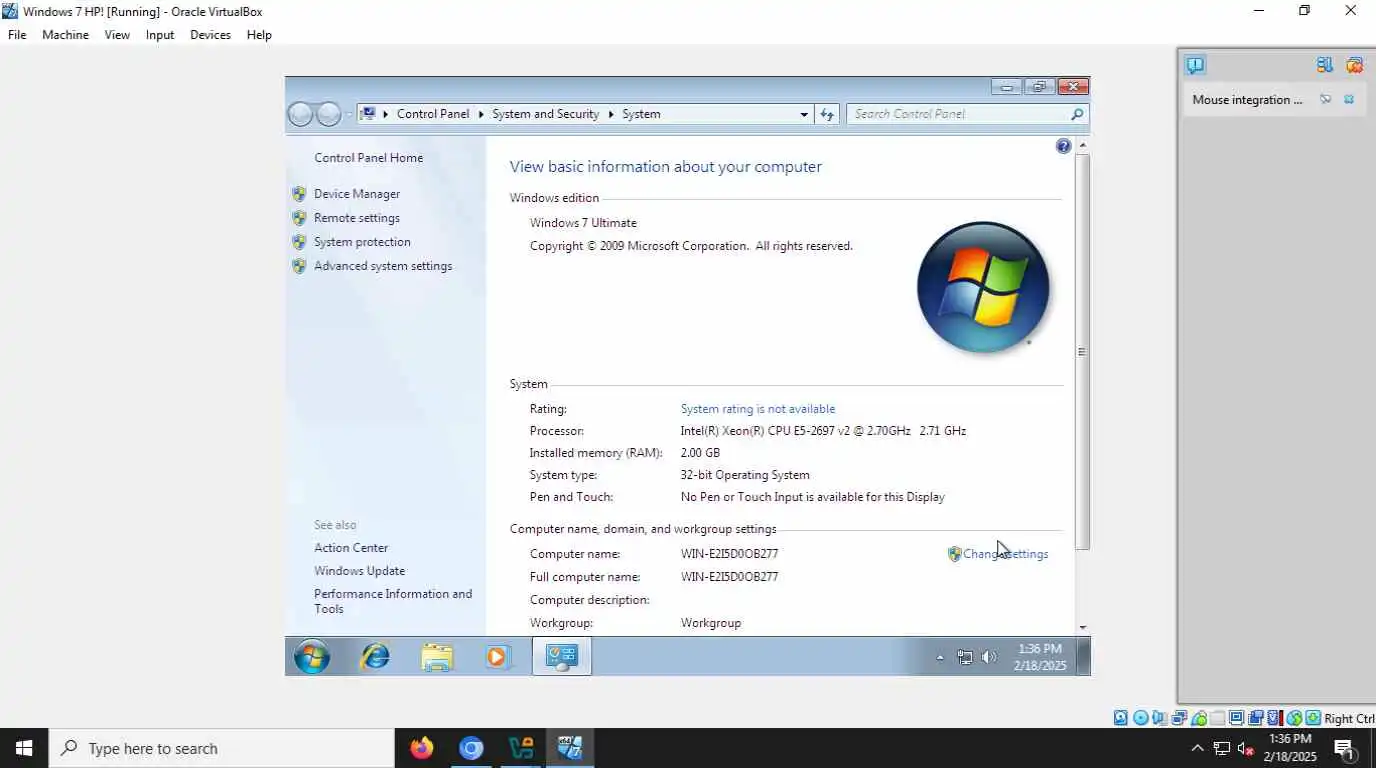Expand arrow after System and Security breadcrumb
1376x768 pixels.
610,114
